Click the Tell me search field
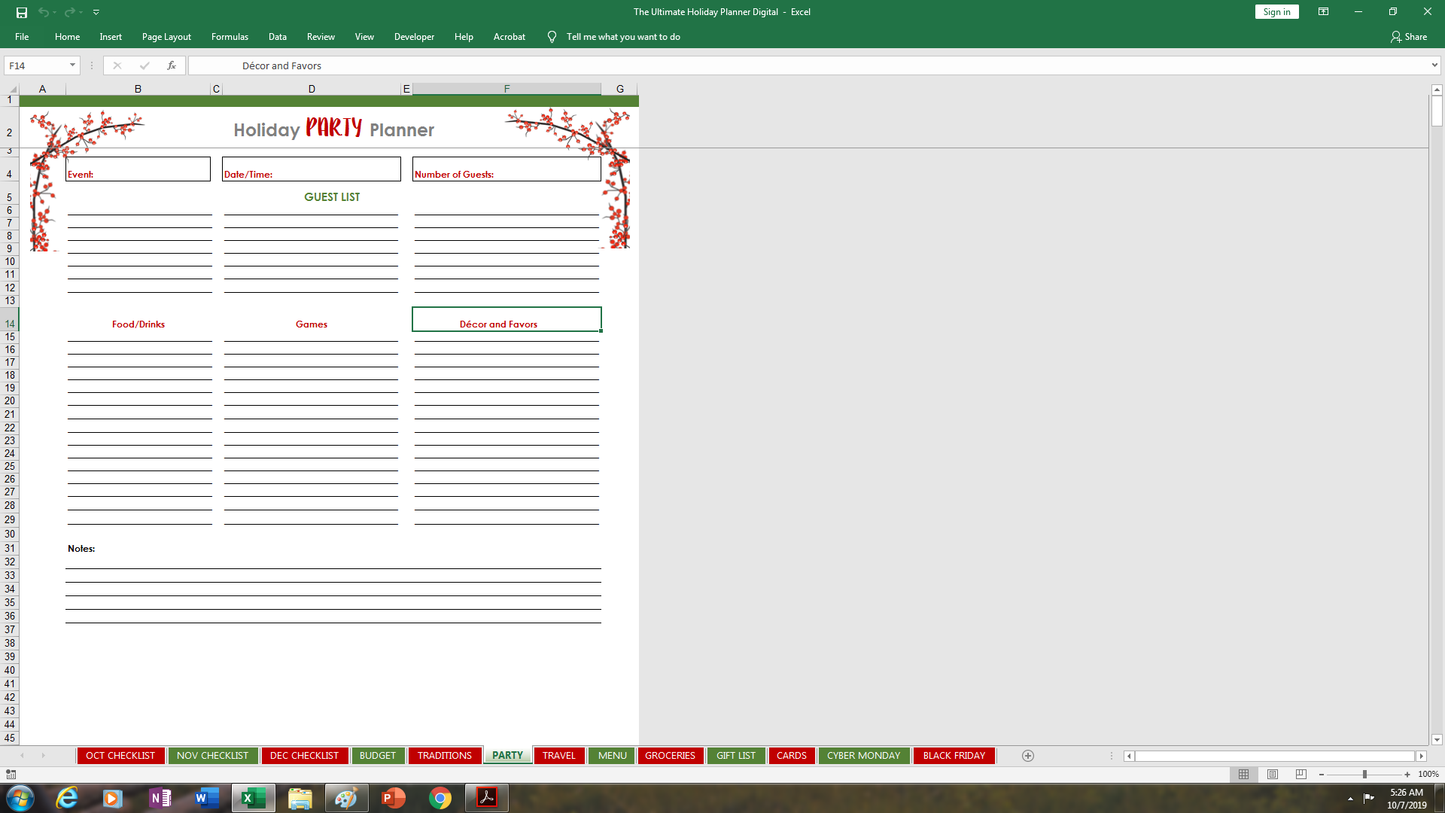Image resolution: width=1445 pixels, height=813 pixels. click(622, 37)
